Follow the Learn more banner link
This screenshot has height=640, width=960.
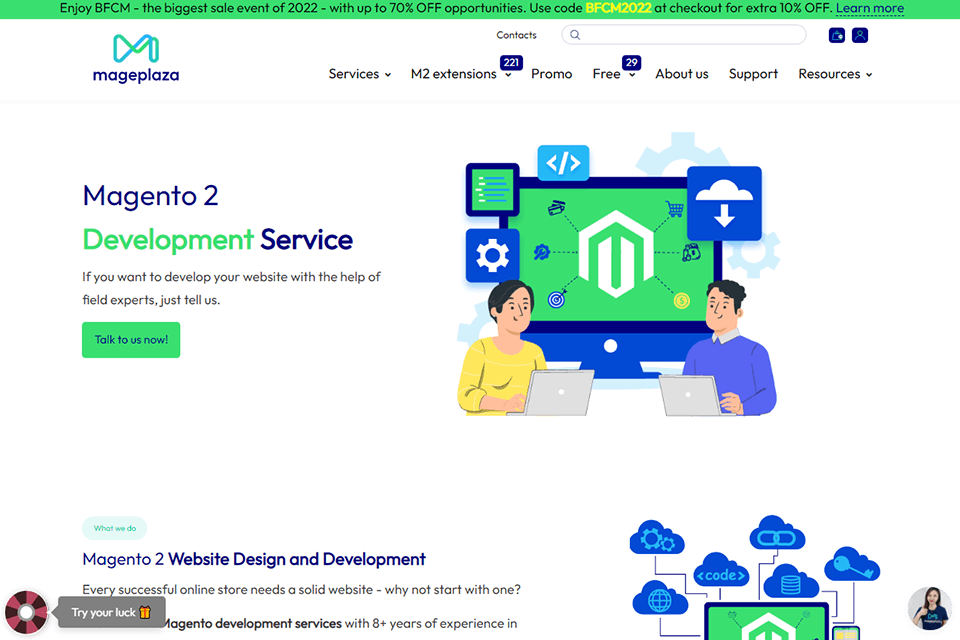(x=869, y=9)
